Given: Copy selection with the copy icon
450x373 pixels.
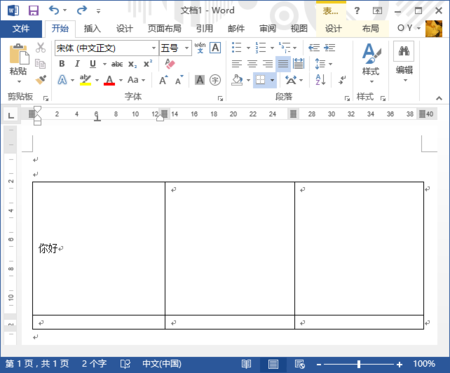Looking at the screenshot, I should click(40, 64).
